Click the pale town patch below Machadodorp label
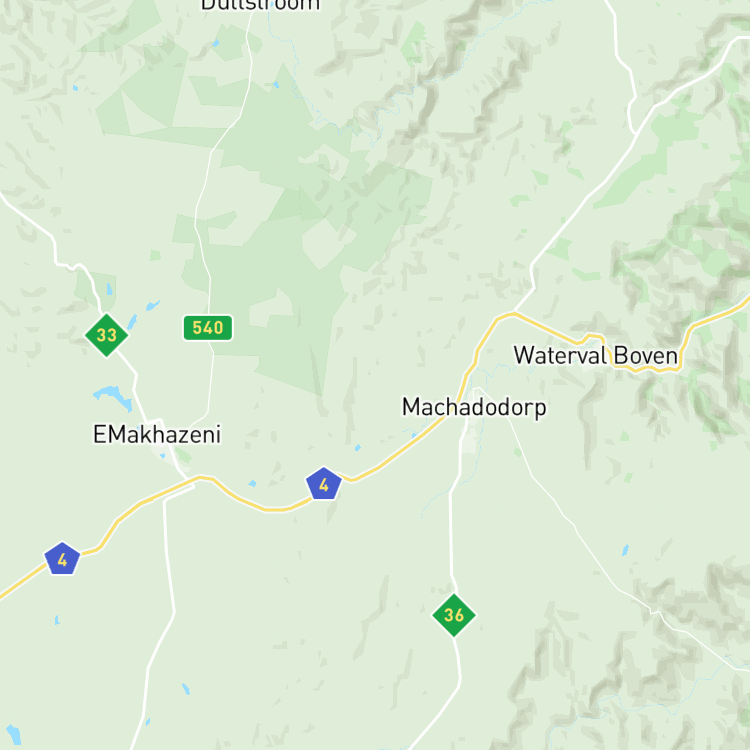 (471, 439)
